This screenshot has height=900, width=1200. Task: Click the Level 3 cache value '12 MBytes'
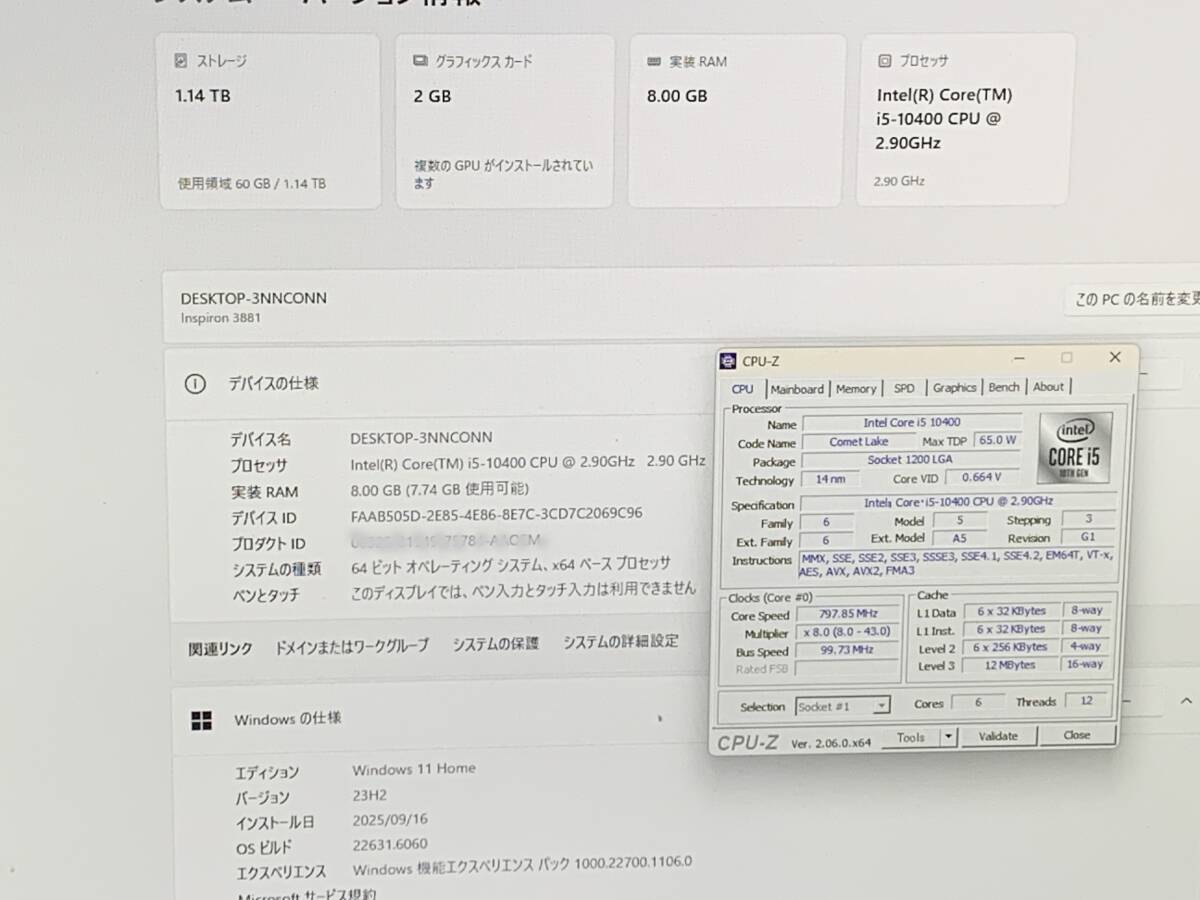tap(1010, 665)
